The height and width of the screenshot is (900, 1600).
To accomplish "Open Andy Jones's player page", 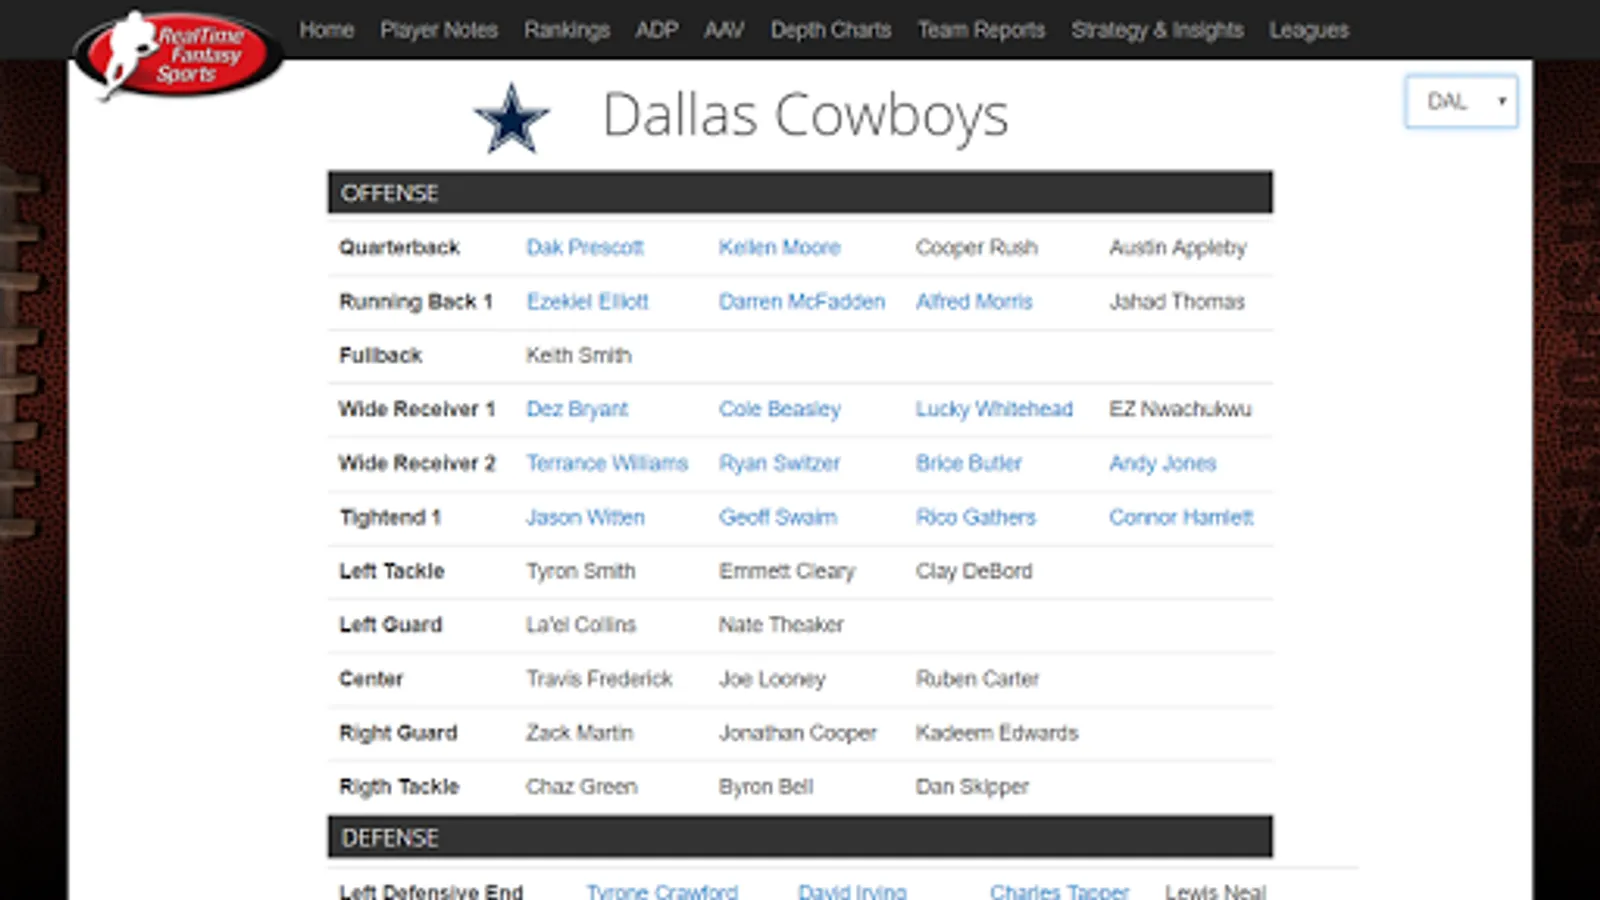I will 1163,463.
